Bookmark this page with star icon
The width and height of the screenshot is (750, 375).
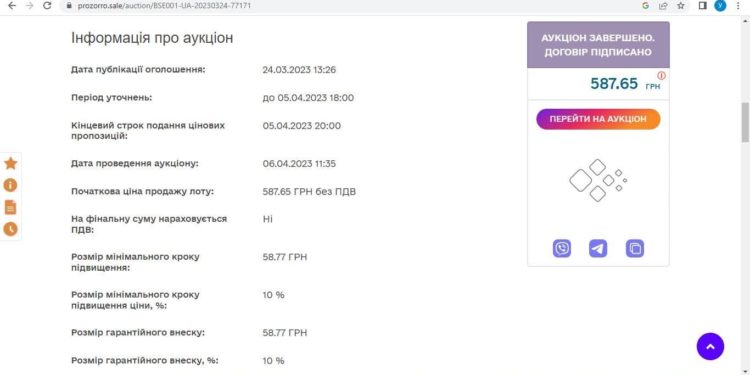pyautogui.click(x=680, y=6)
